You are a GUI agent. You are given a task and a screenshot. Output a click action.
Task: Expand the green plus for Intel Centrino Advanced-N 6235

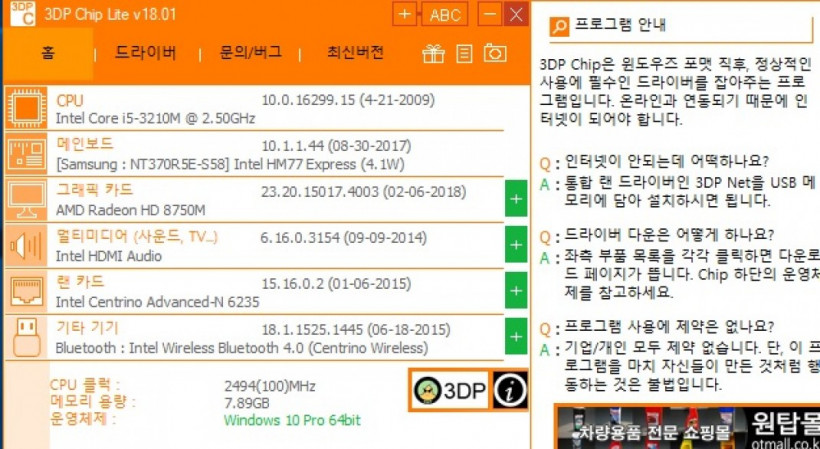pos(516,290)
